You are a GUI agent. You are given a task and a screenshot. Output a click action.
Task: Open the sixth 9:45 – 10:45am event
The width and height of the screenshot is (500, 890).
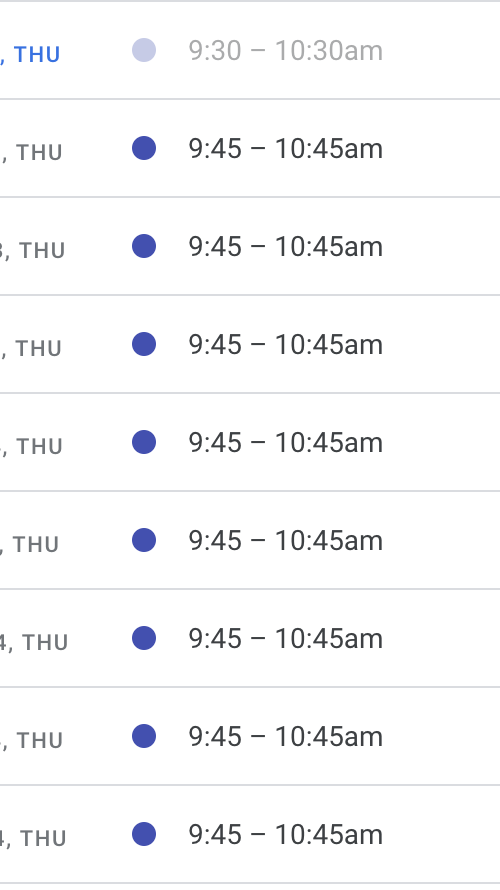pyautogui.click(x=285, y=639)
